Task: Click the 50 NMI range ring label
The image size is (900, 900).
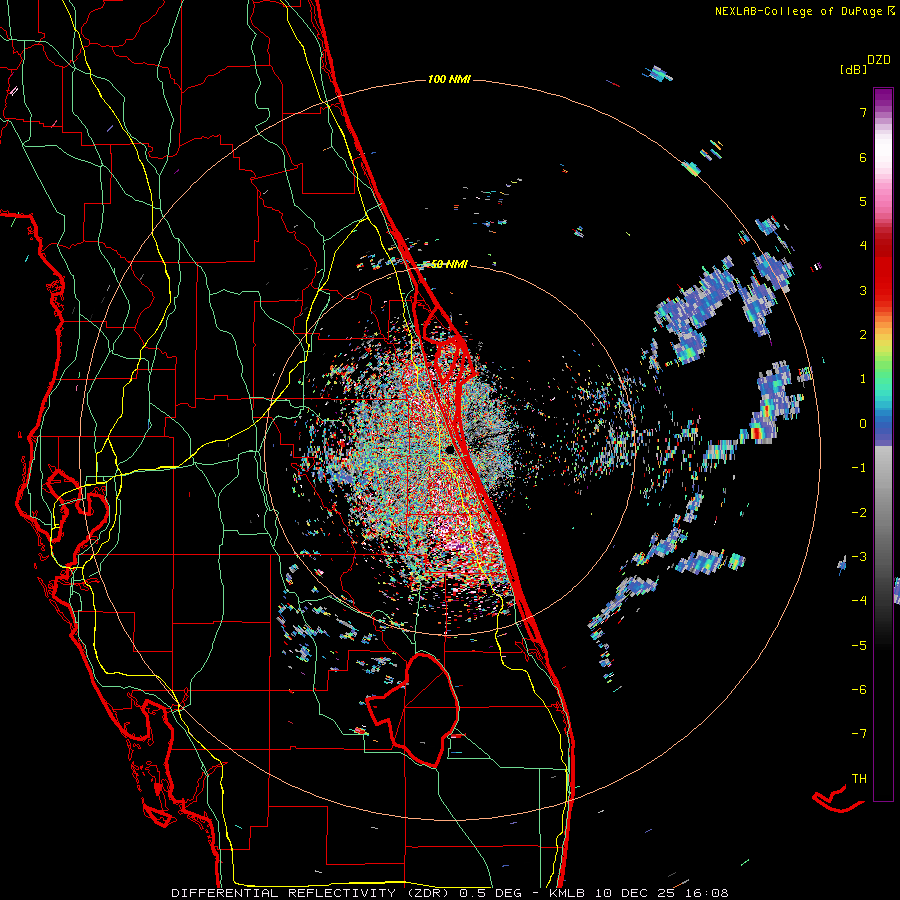Action: pos(449,264)
